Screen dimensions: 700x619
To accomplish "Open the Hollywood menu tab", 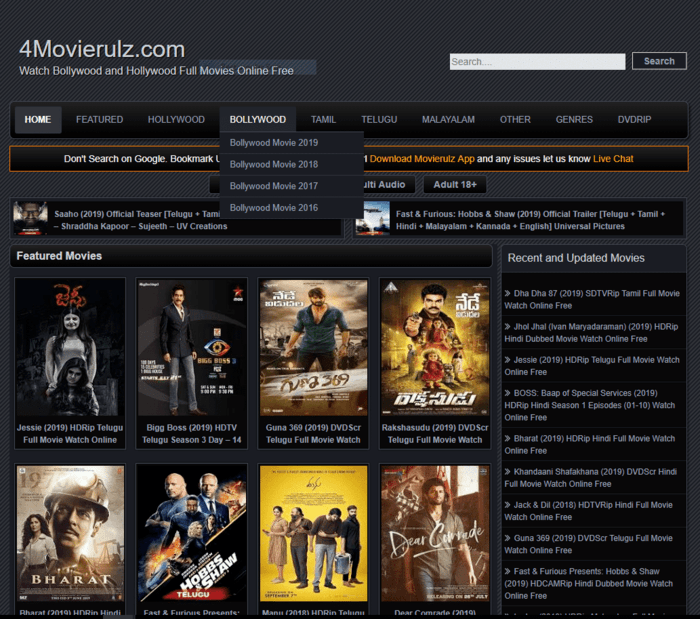I will pyautogui.click(x=176, y=120).
